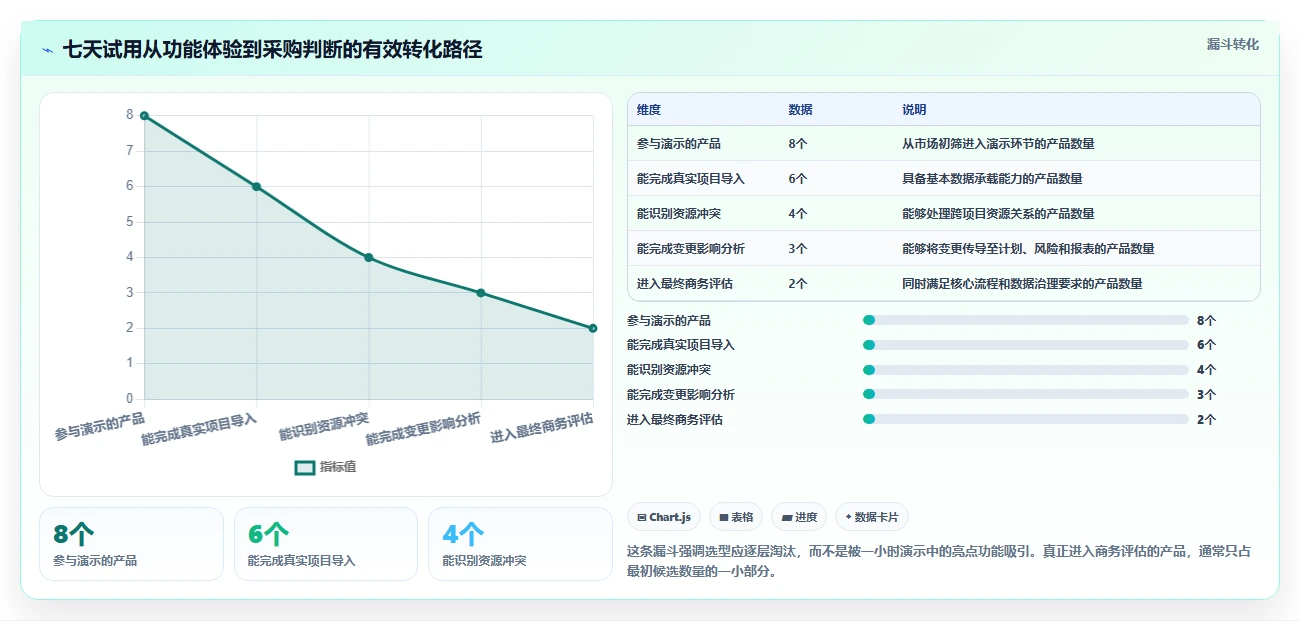
Task: Click the 4个 cell in the table
Action: (x=798, y=214)
